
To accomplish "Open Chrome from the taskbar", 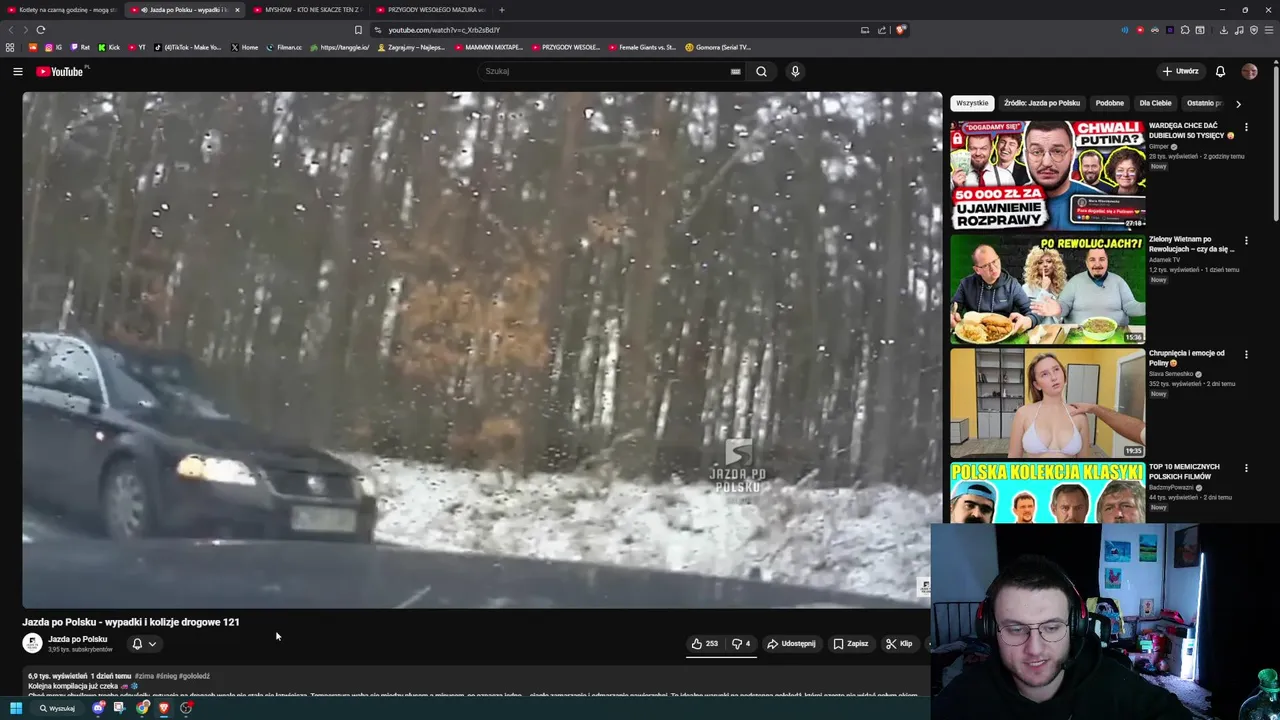I will [x=143, y=708].
